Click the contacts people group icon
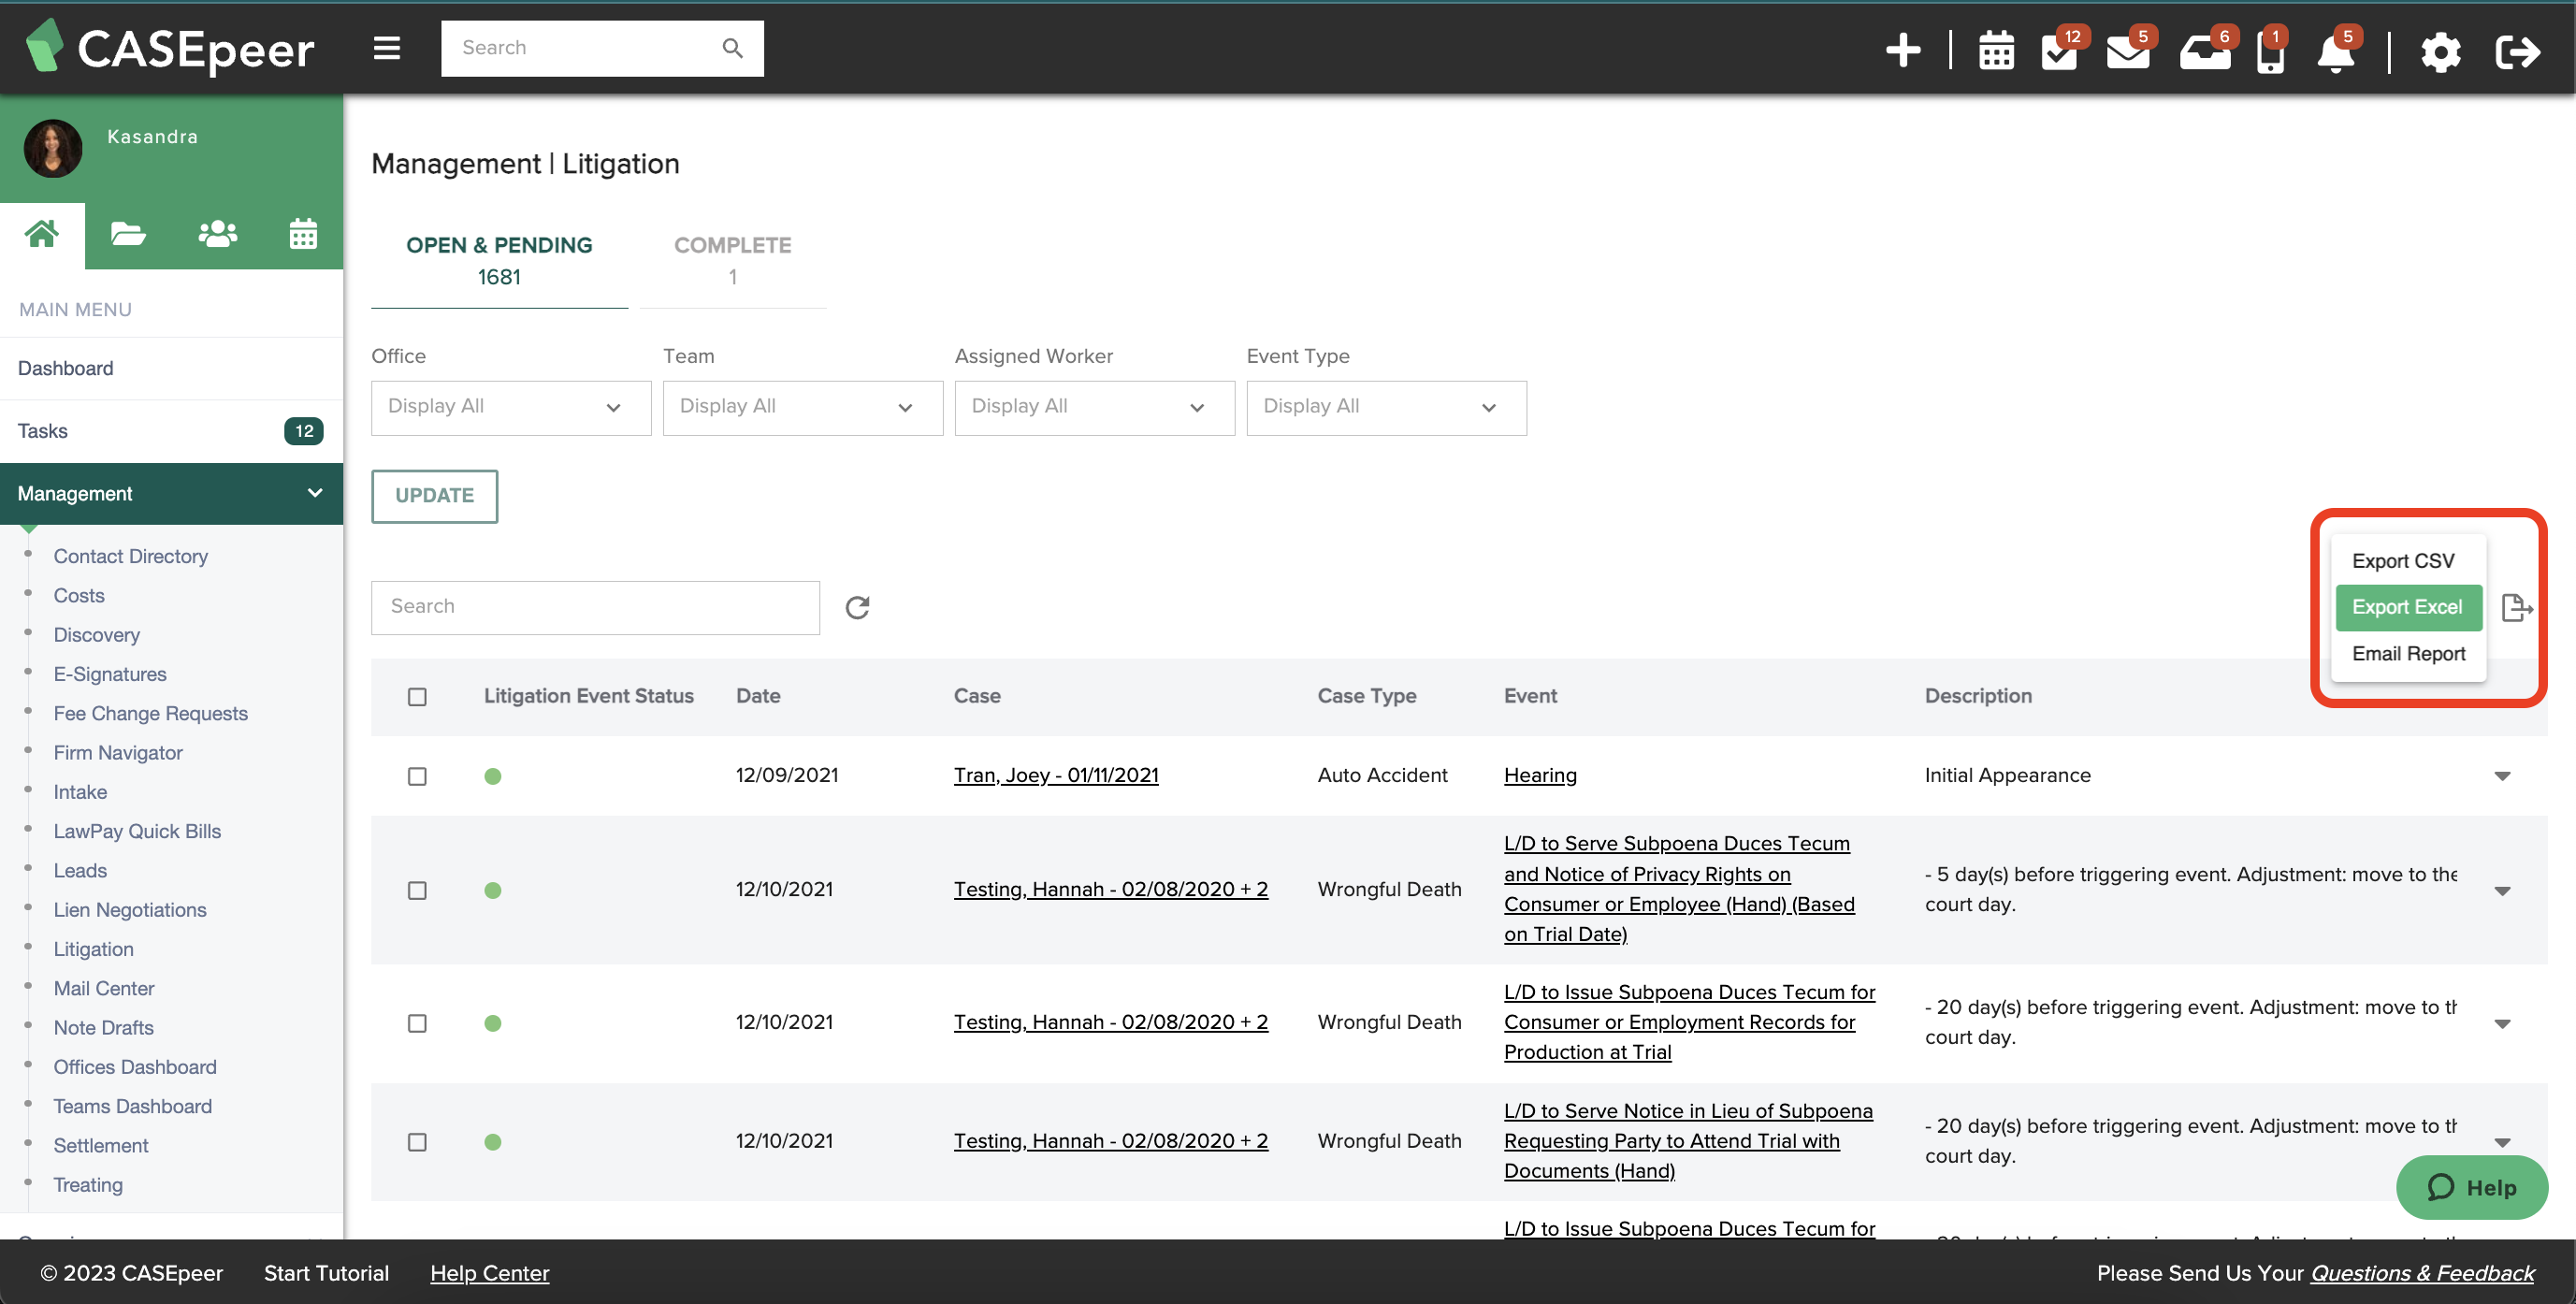2576x1304 pixels. [x=217, y=234]
